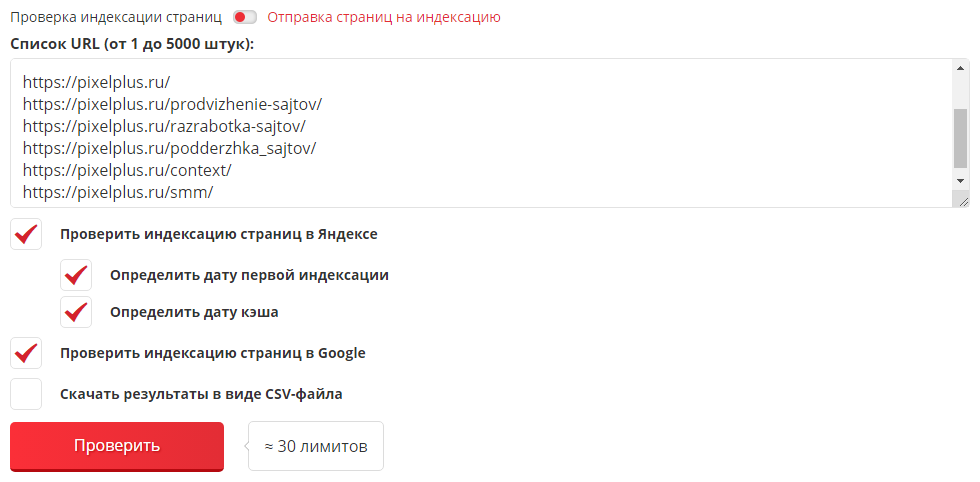Screen dimensions: 980x482
Task: Click the textarea resize handle corner
Action: click(x=962, y=201)
